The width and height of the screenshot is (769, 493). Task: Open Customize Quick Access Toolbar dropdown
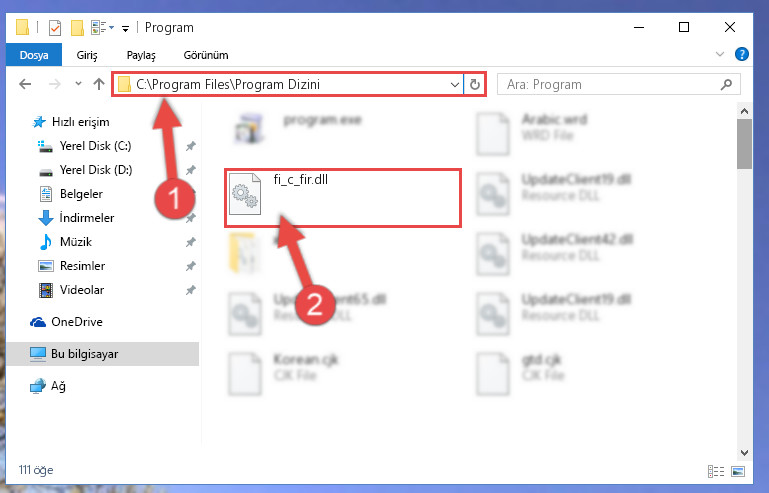click(126, 28)
